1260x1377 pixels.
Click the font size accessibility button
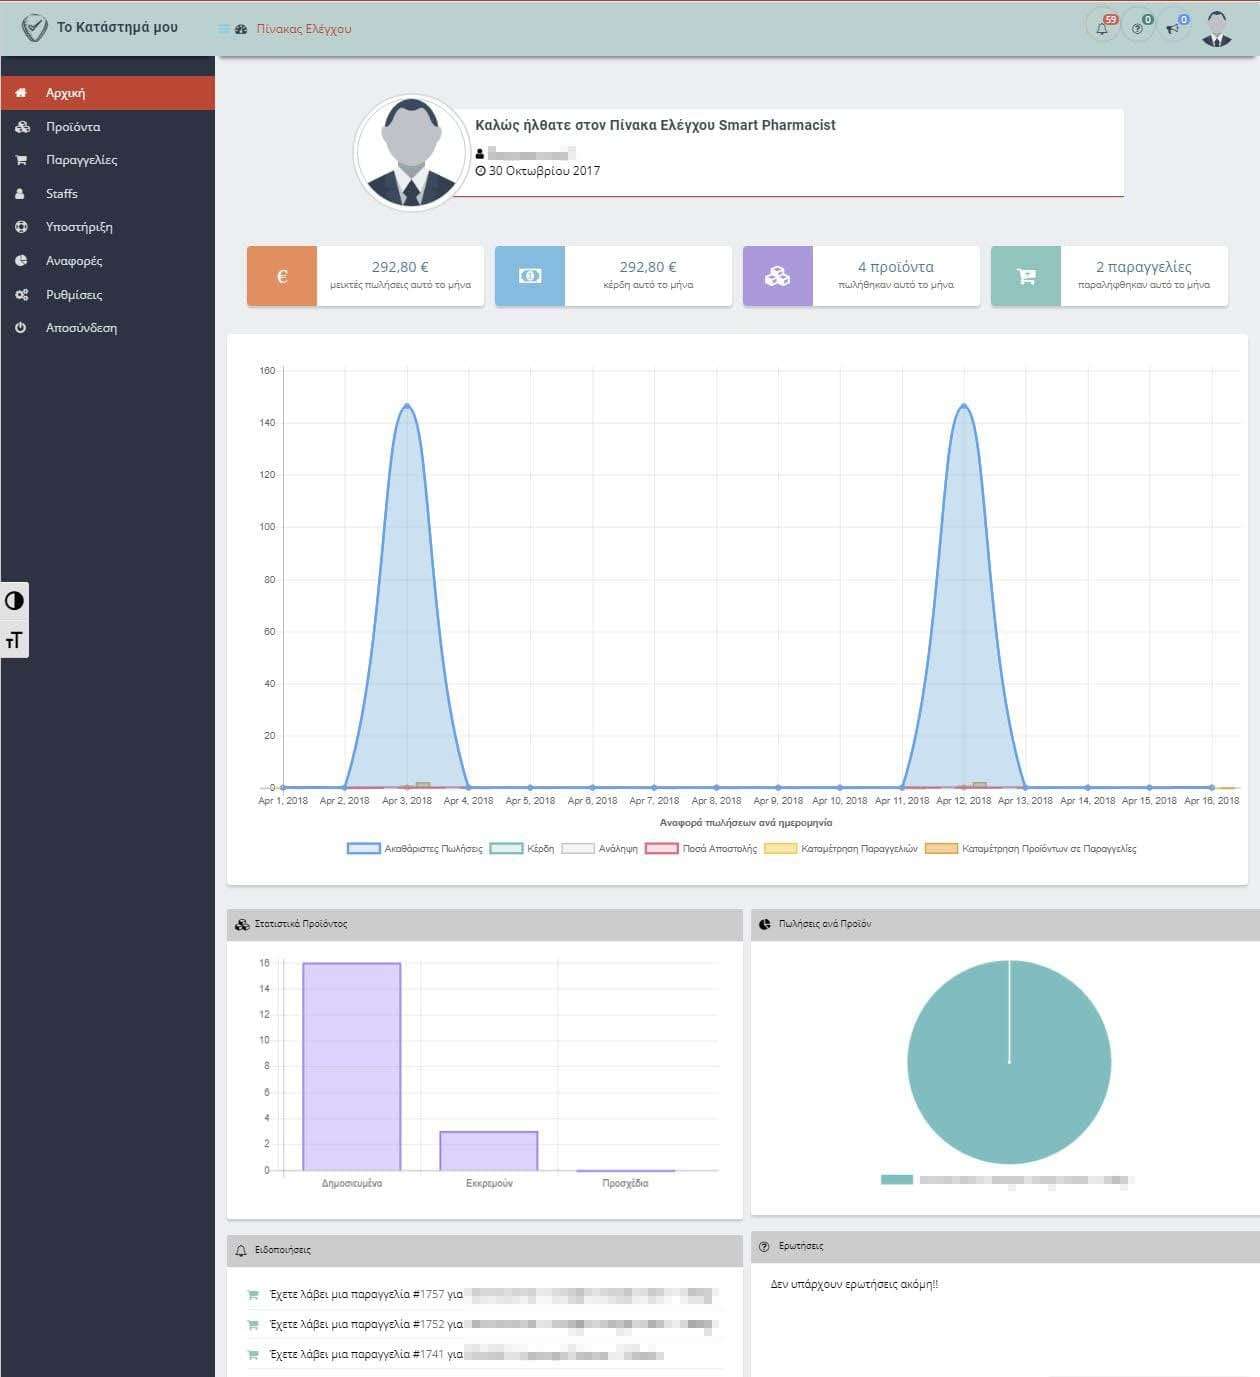[x=14, y=640]
